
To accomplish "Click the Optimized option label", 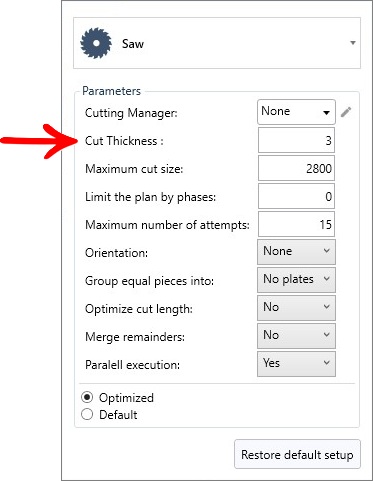I will (126, 398).
